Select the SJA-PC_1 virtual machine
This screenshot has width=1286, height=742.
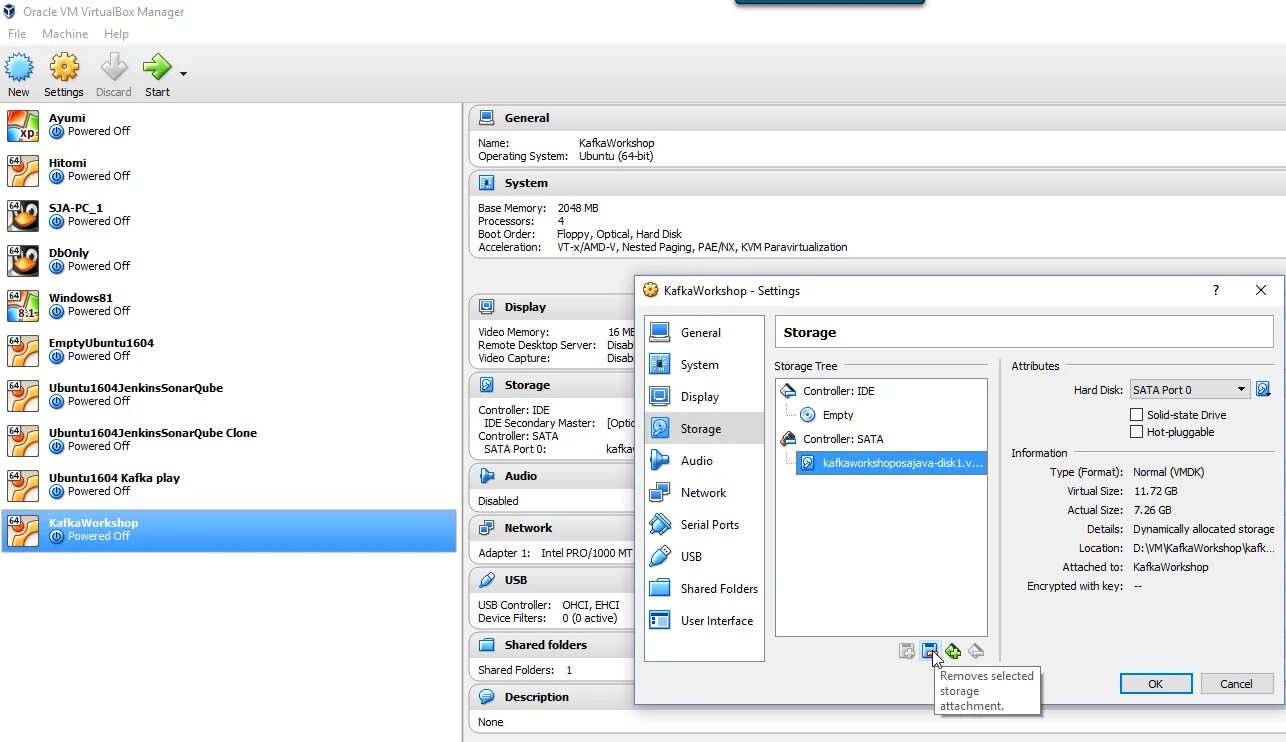(229, 215)
